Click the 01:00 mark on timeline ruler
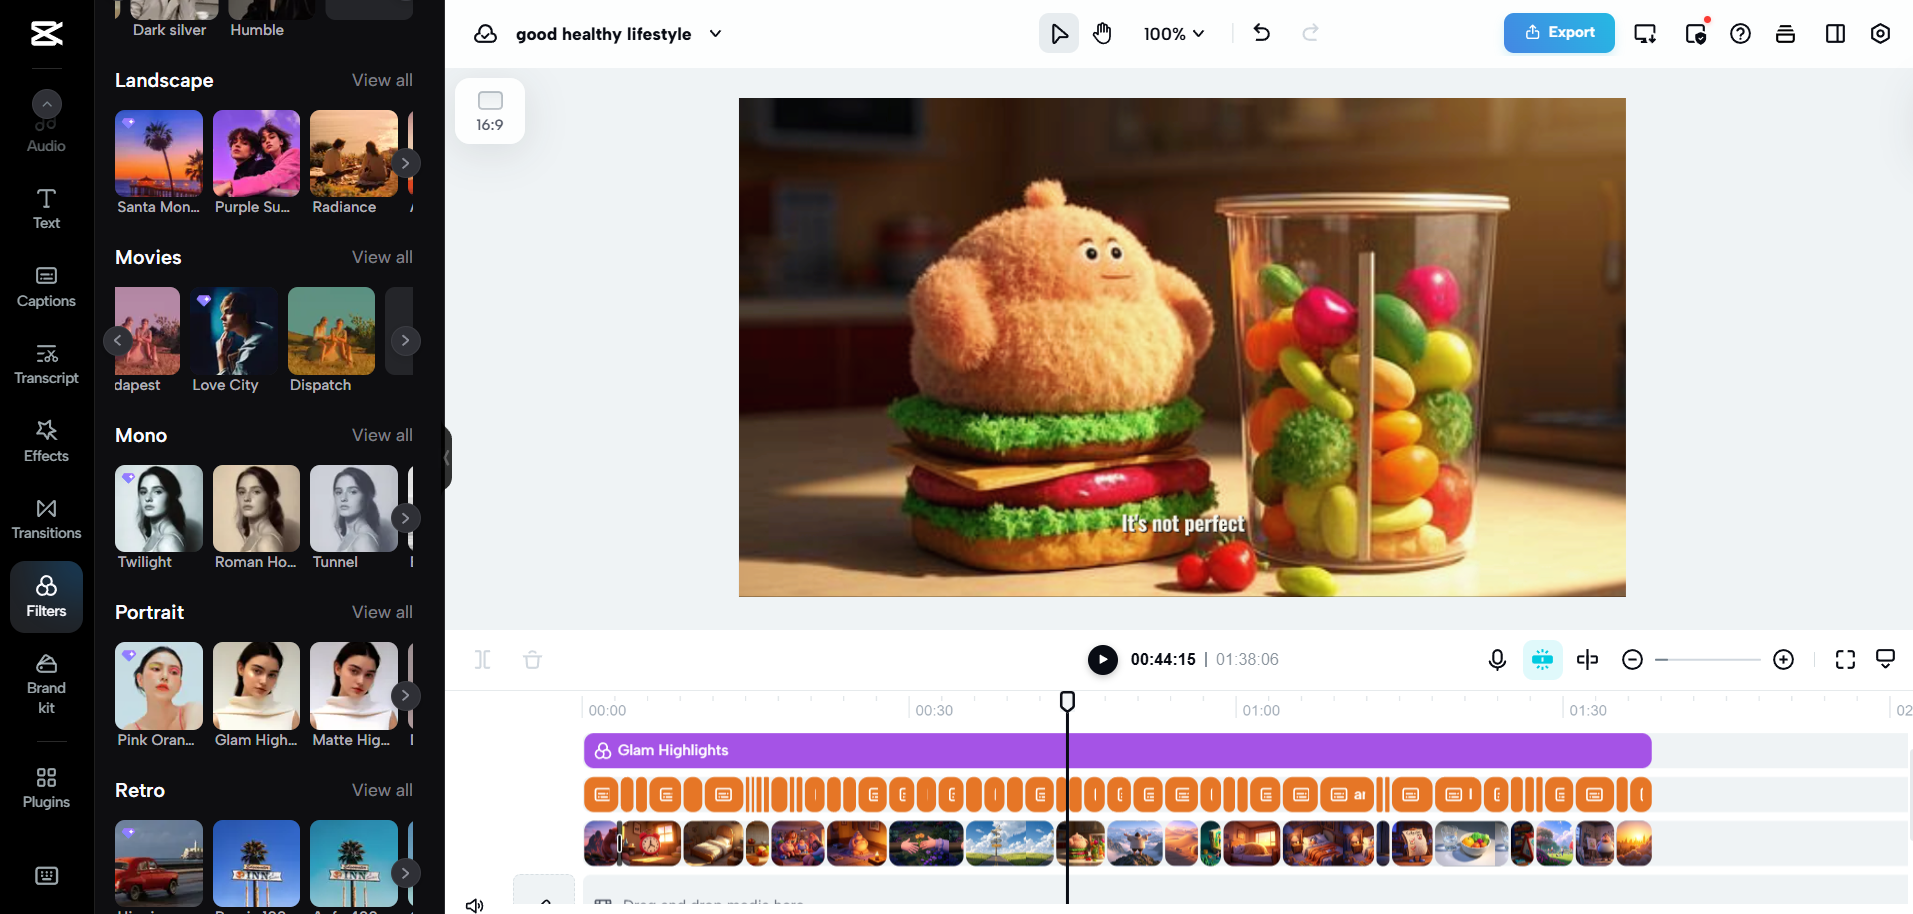The height and width of the screenshot is (914, 1913). point(1261,710)
